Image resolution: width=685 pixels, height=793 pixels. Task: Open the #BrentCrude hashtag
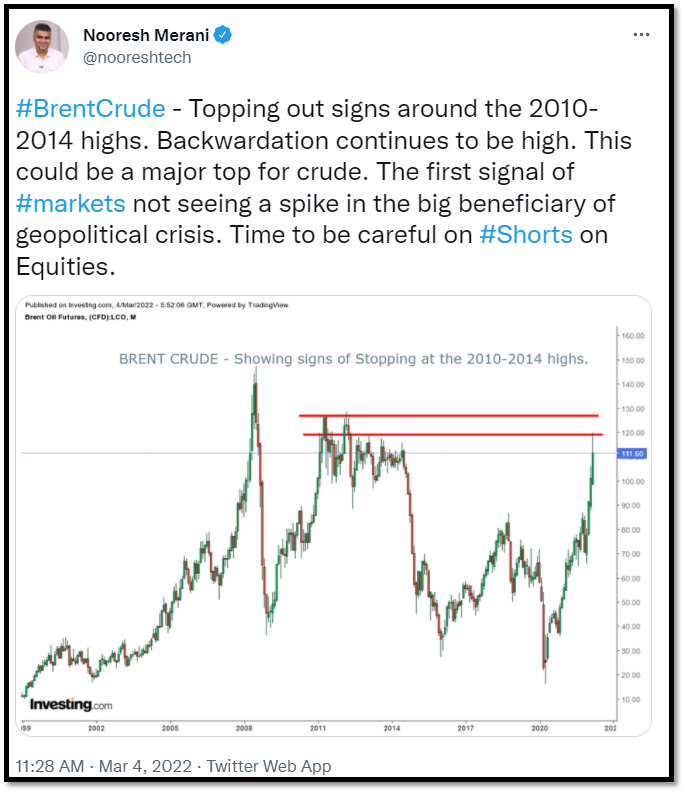tap(91, 109)
